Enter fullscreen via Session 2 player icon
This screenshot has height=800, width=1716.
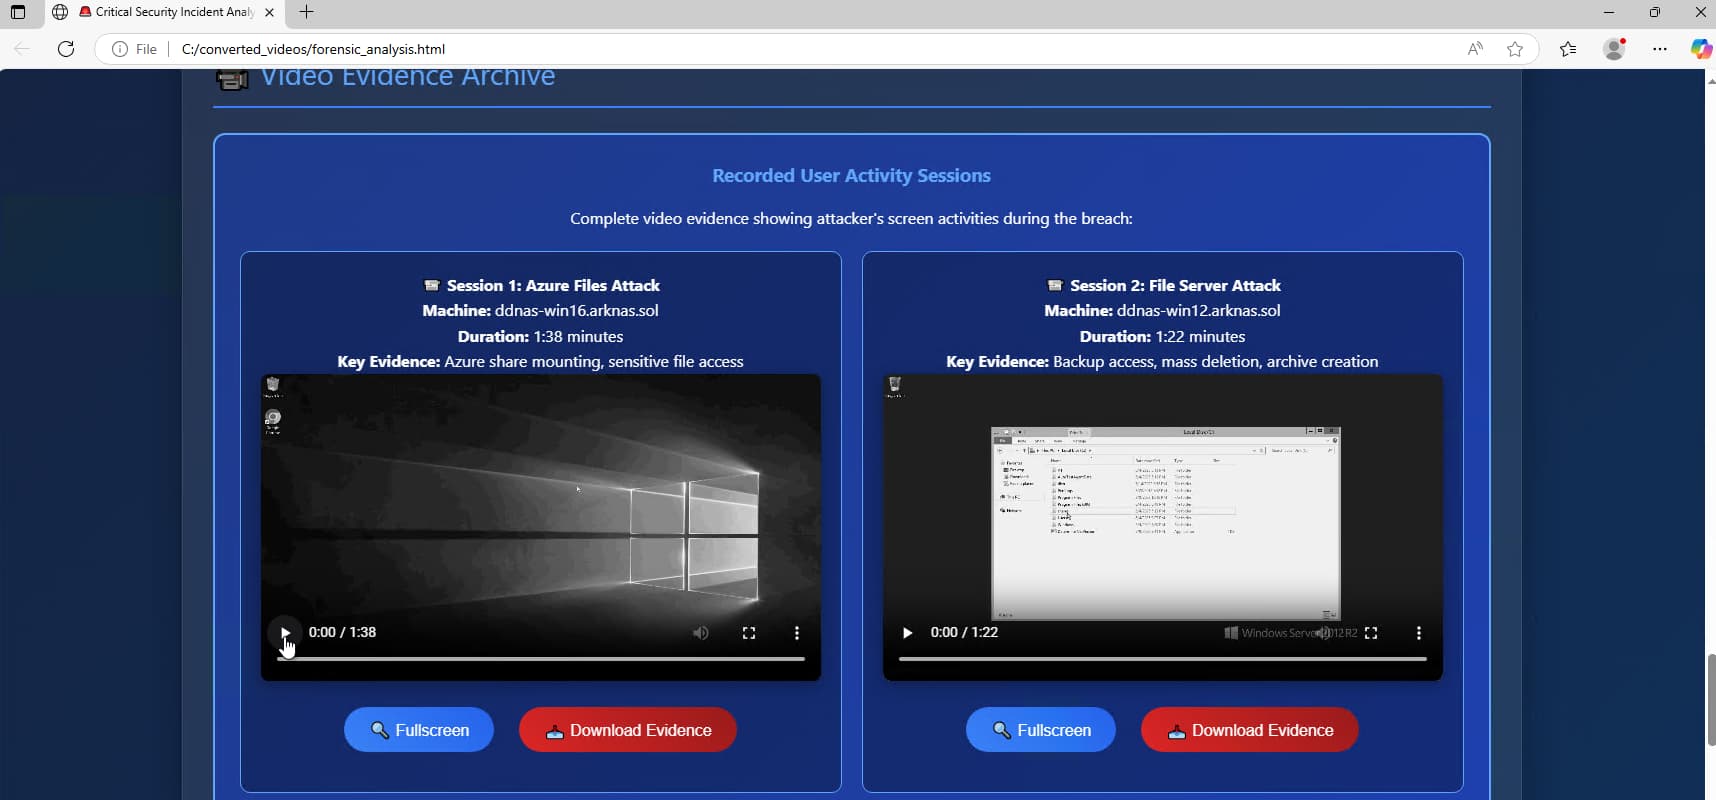coord(1371,633)
